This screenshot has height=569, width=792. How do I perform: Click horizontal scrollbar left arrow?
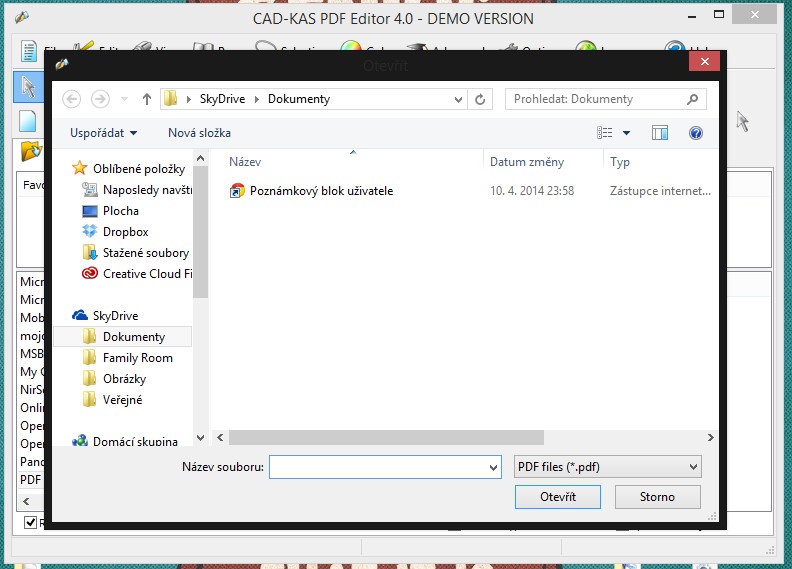pos(220,437)
